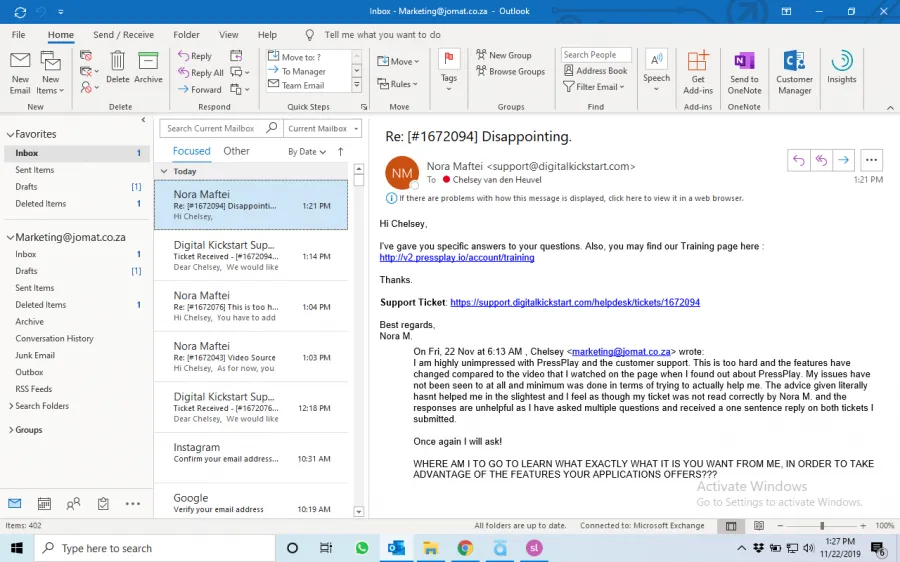Adjust the zoom slider in status bar
900x562 pixels.
[822, 525]
